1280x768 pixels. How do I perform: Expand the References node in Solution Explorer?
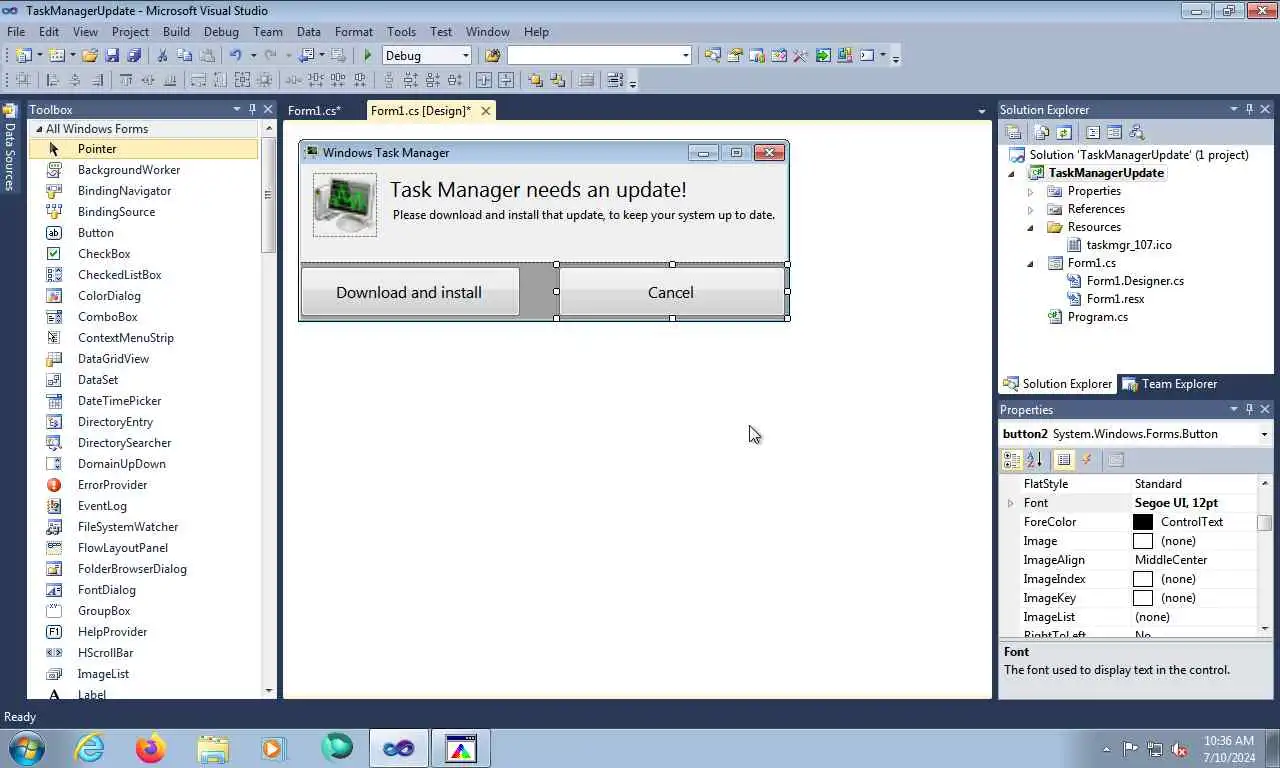pyautogui.click(x=1031, y=209)
